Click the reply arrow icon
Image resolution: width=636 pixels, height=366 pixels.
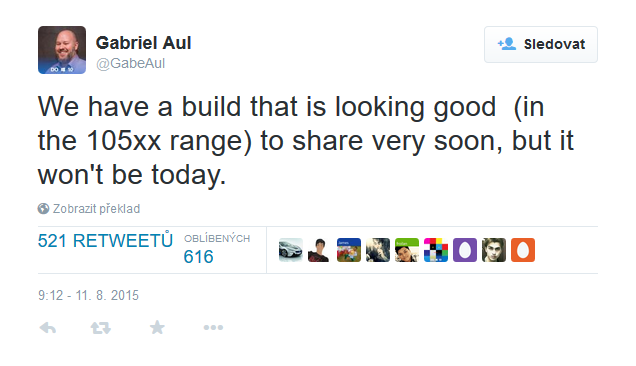coord(48,327)
